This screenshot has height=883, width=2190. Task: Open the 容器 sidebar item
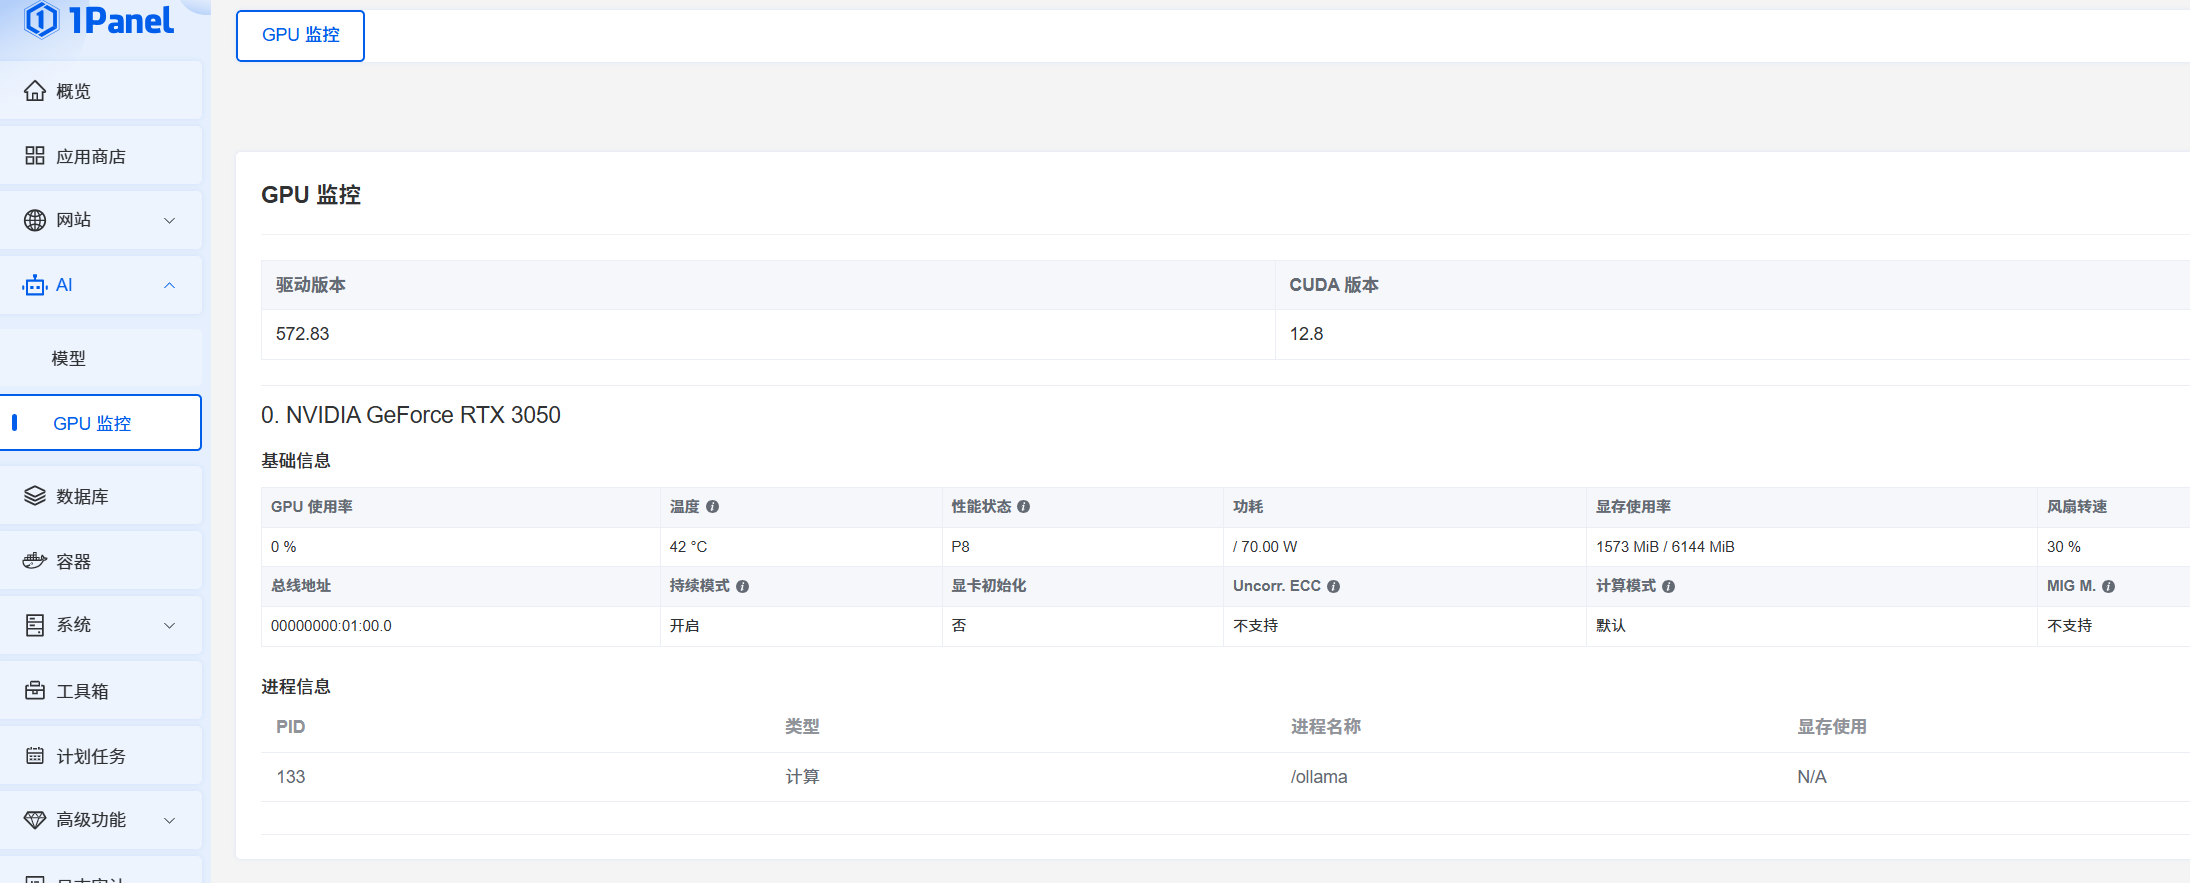coord(100,561)
